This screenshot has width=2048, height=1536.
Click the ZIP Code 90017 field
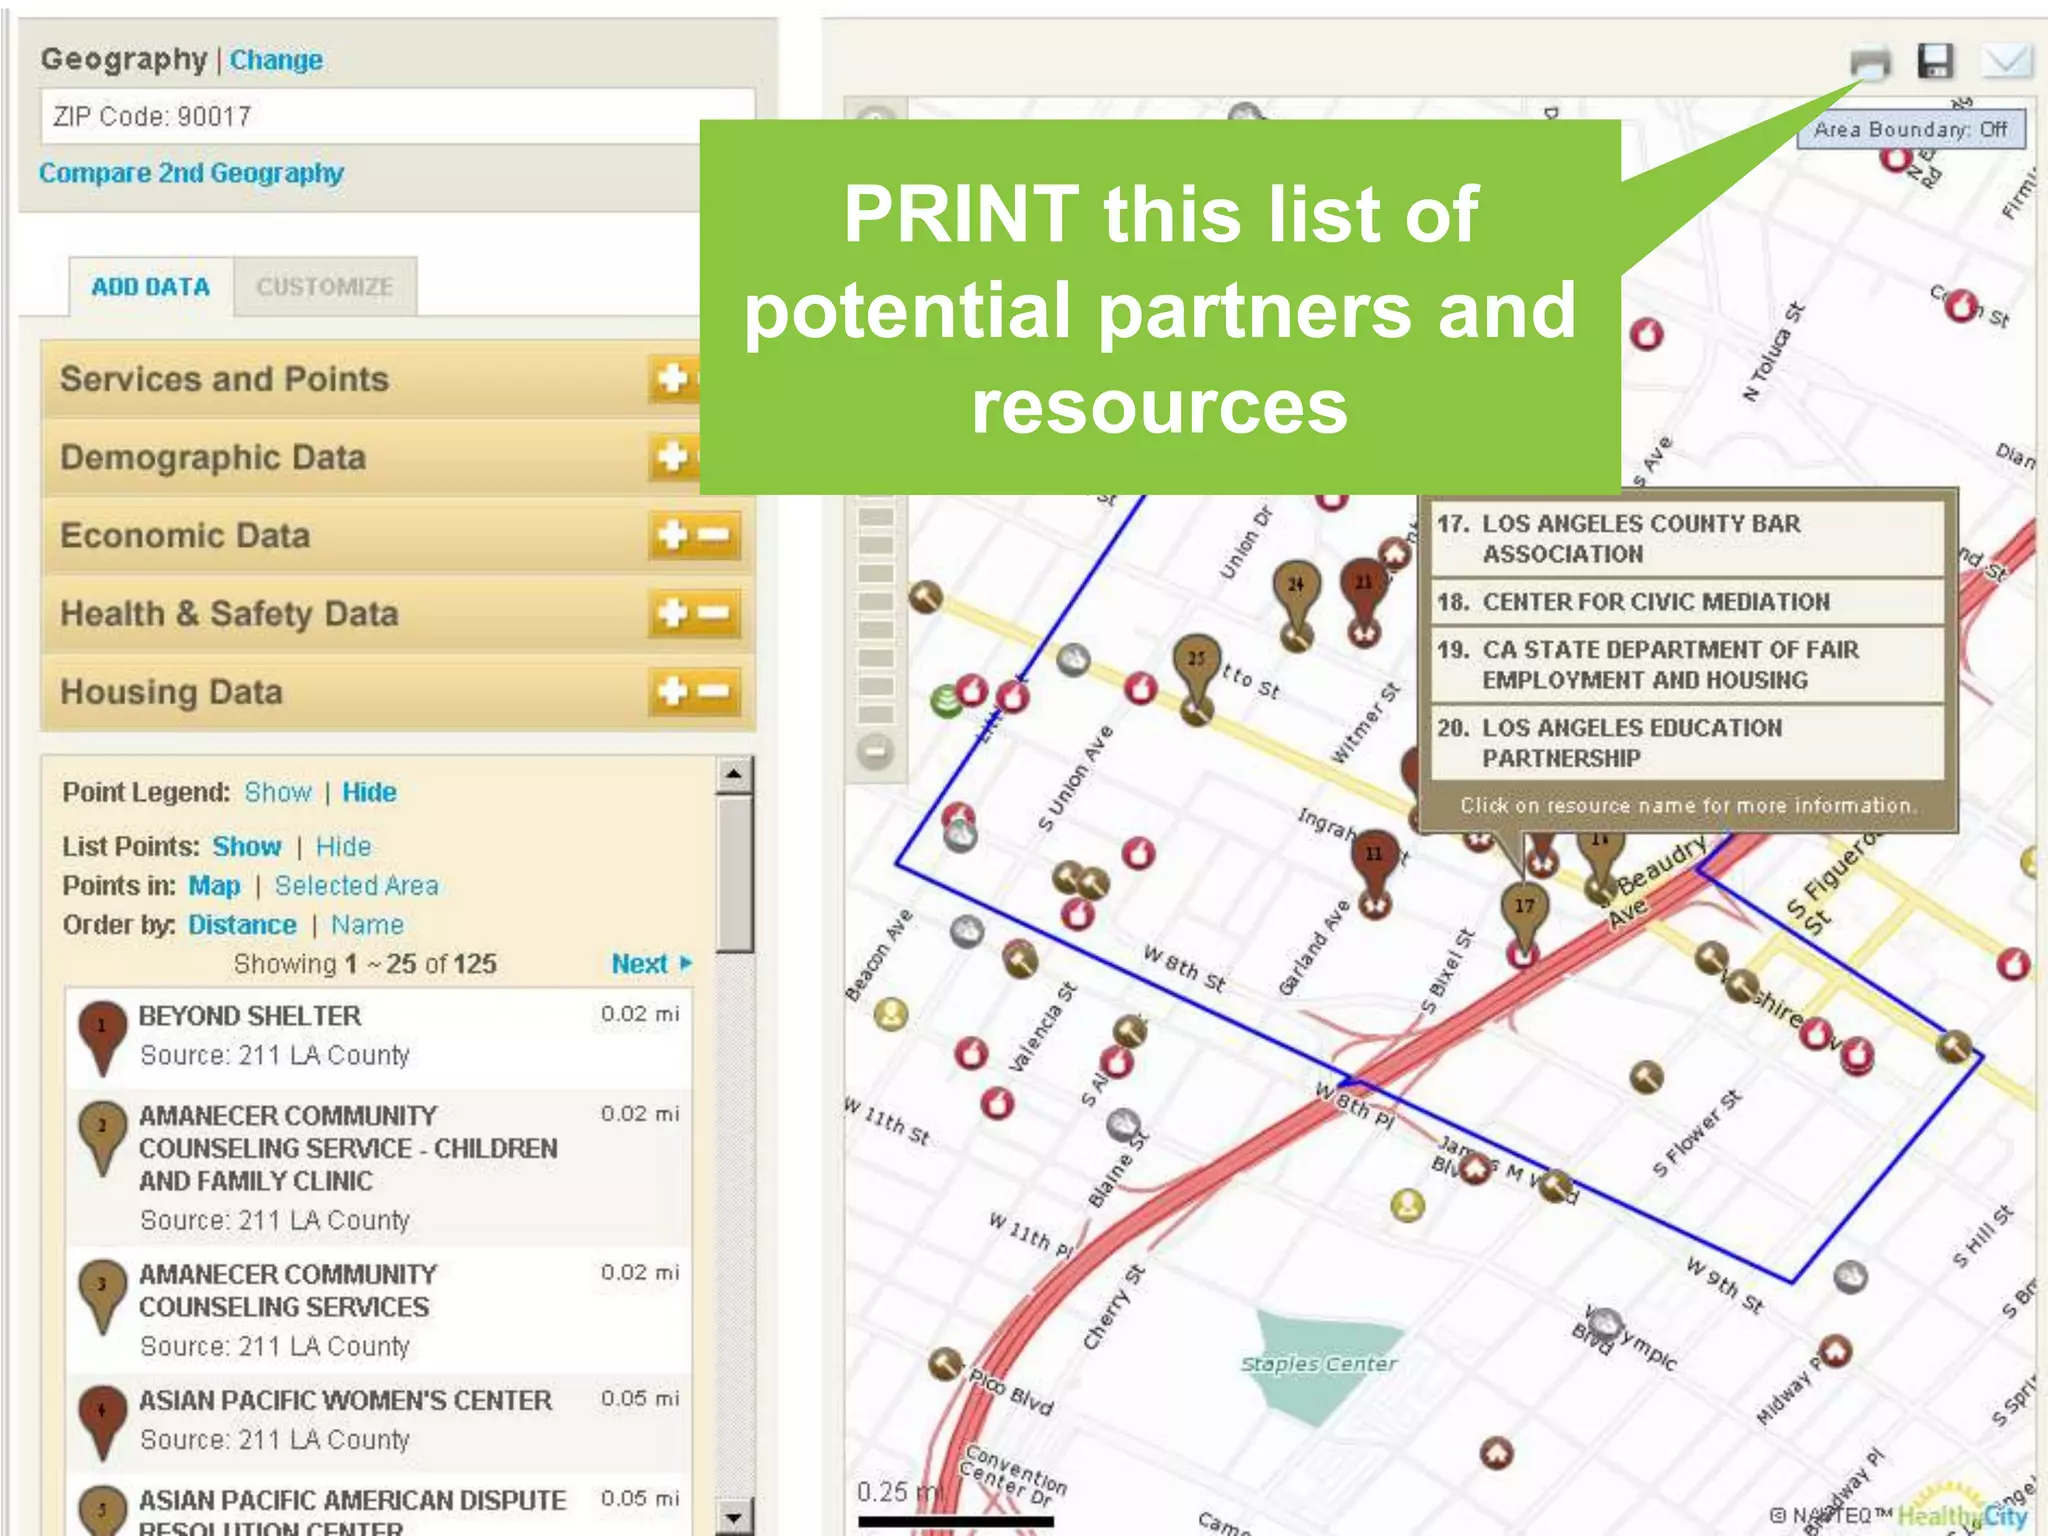click(397, 116)
